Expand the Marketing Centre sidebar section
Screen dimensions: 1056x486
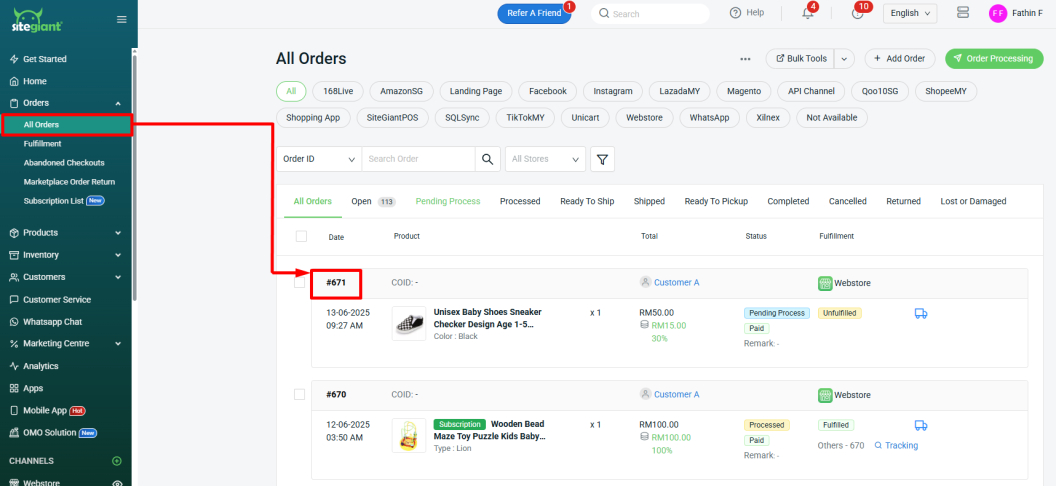(119, 343)
